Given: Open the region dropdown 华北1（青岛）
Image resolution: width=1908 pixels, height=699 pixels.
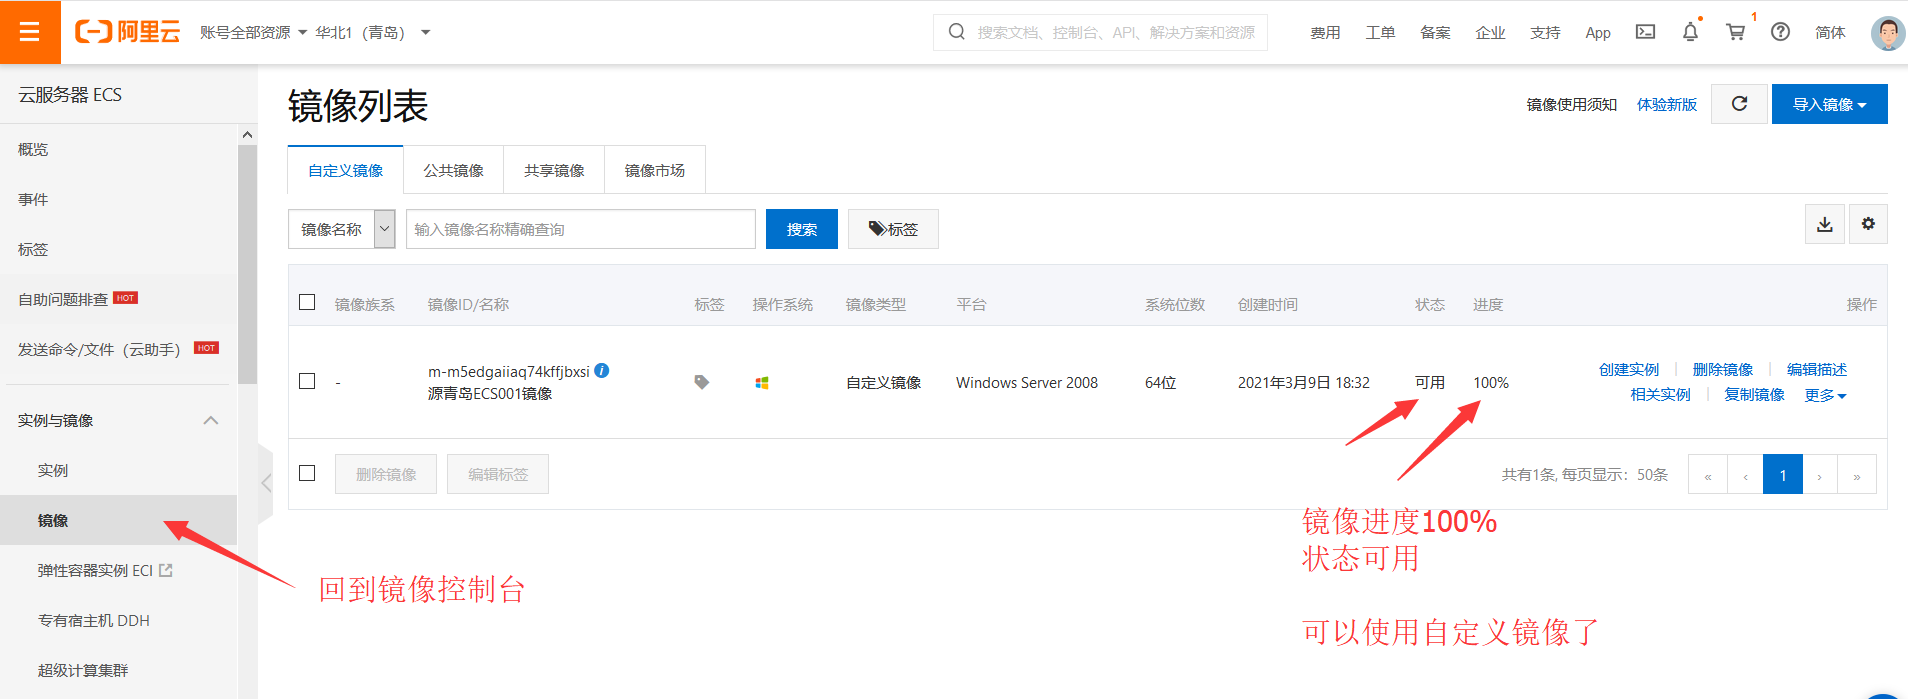Looking at the screenshot, I should tap(373, 32).
